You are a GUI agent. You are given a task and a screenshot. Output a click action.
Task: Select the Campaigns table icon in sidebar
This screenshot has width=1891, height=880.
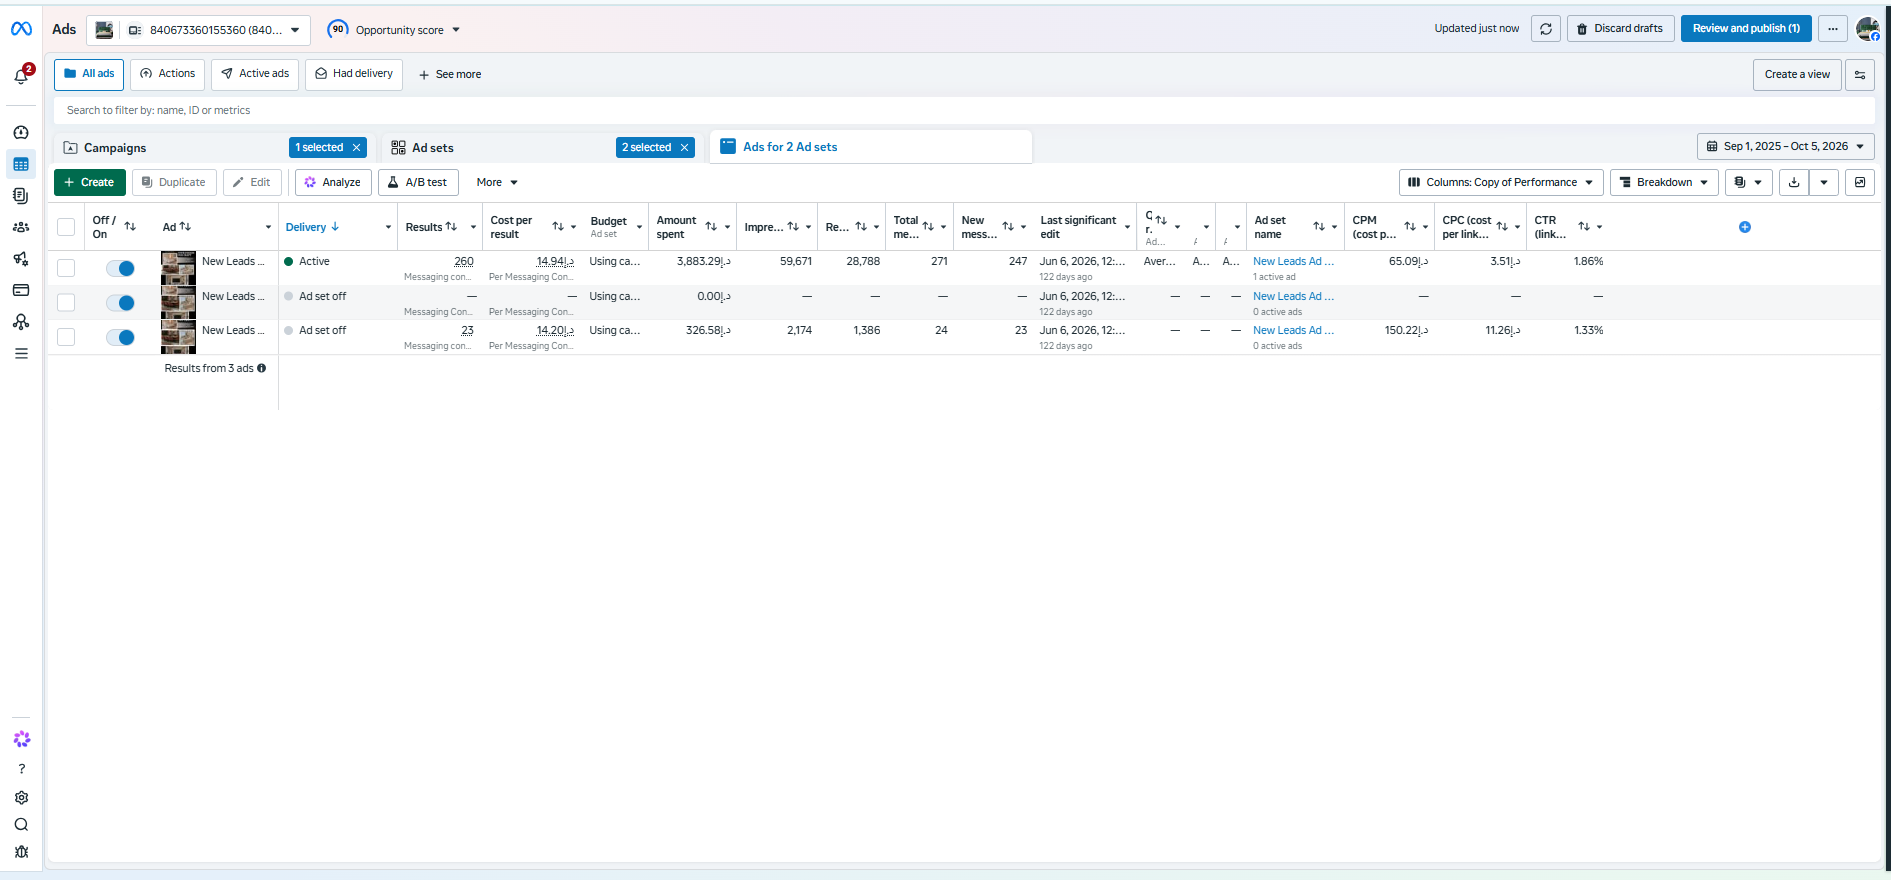coord(21,164)
